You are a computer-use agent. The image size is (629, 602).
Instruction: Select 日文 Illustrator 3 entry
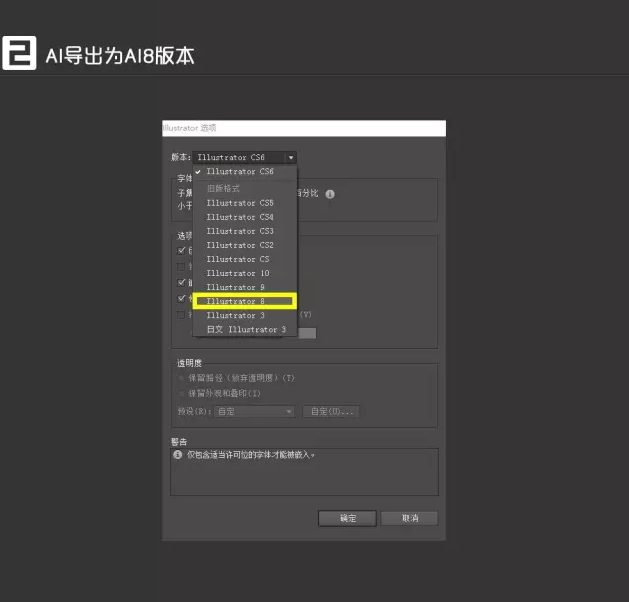[245, 329]
